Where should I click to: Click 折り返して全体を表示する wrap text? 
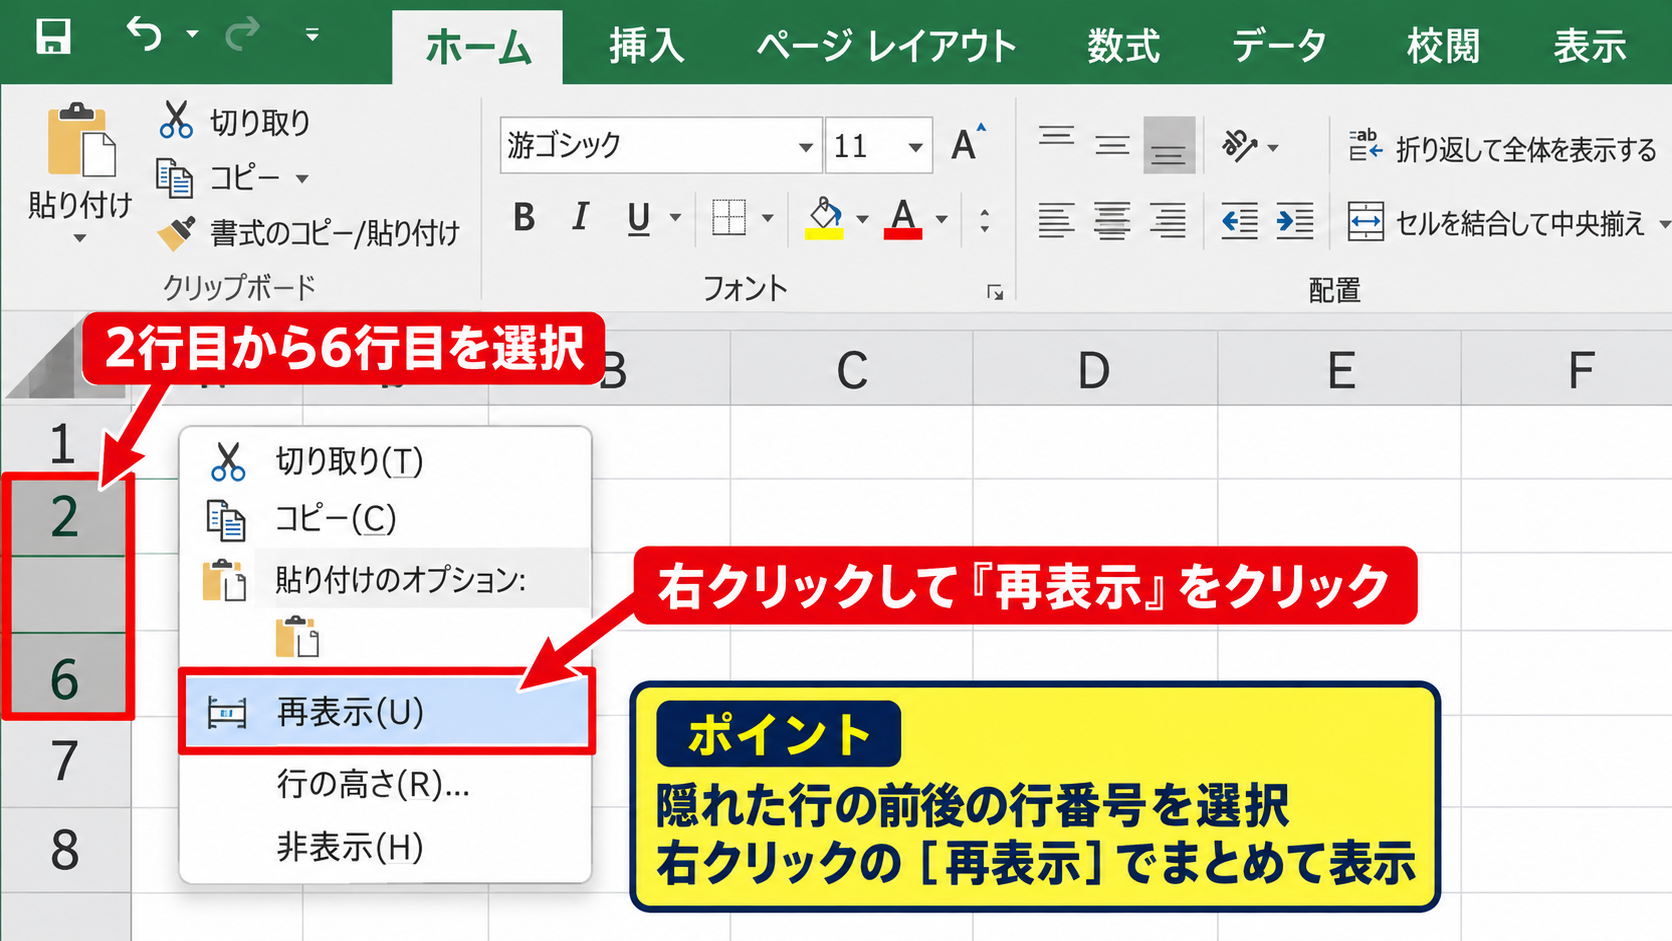[1502, 148]
